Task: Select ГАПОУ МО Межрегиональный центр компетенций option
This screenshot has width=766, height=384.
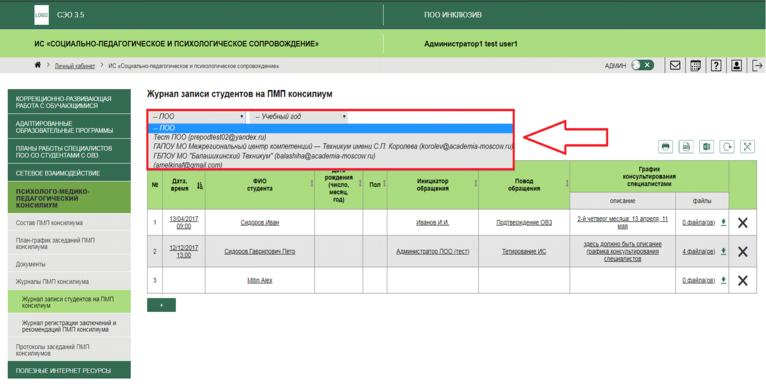Action: click(x=331, y=147)
